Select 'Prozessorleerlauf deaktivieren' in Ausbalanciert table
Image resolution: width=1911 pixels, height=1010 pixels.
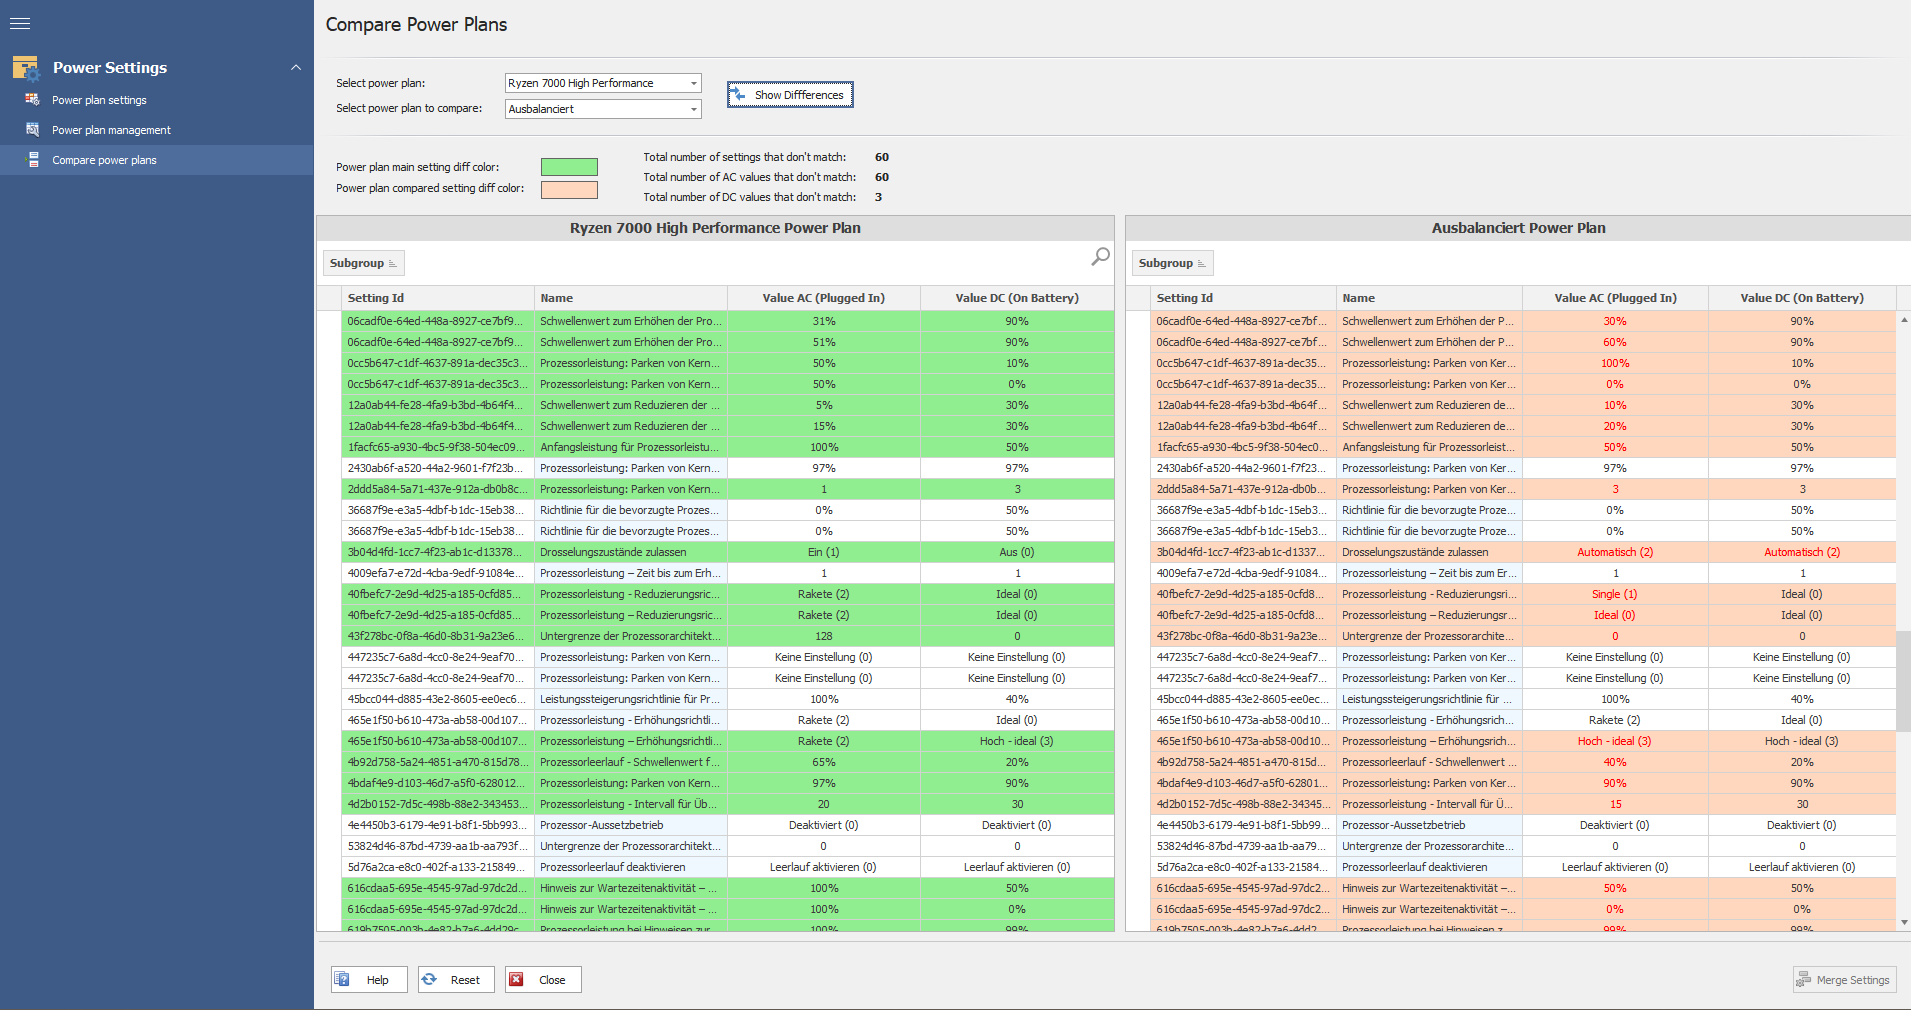click(1429, 867)
